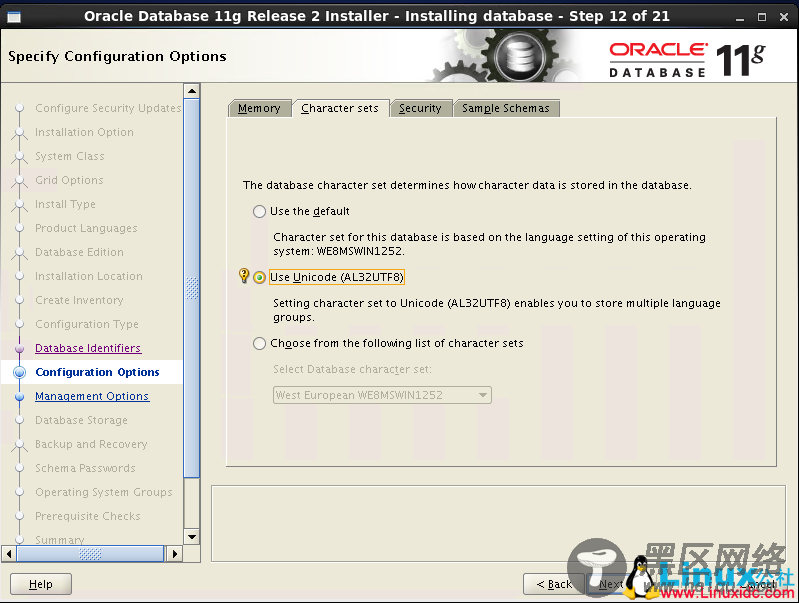Viewport: 799px width, 603px height.
Task: Go to Management Options step link
Action: pos(92,396)
